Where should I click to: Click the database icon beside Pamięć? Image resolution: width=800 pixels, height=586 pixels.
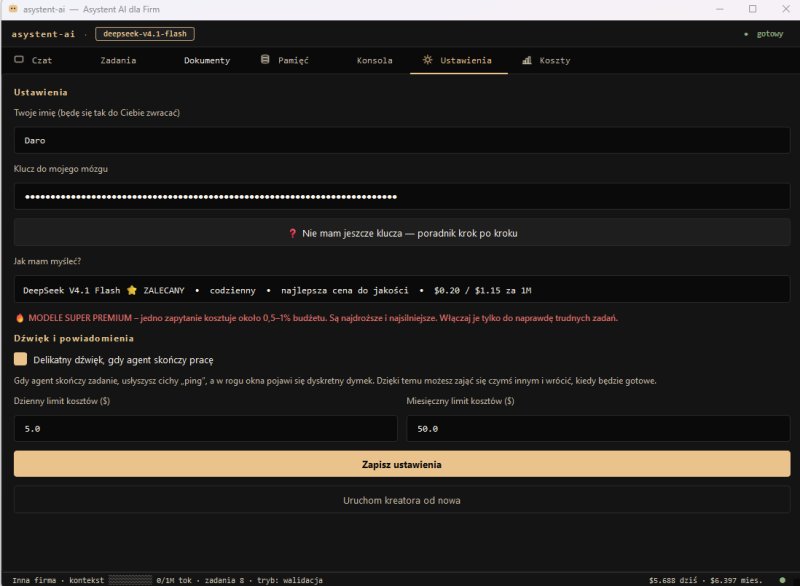point(265,60)
